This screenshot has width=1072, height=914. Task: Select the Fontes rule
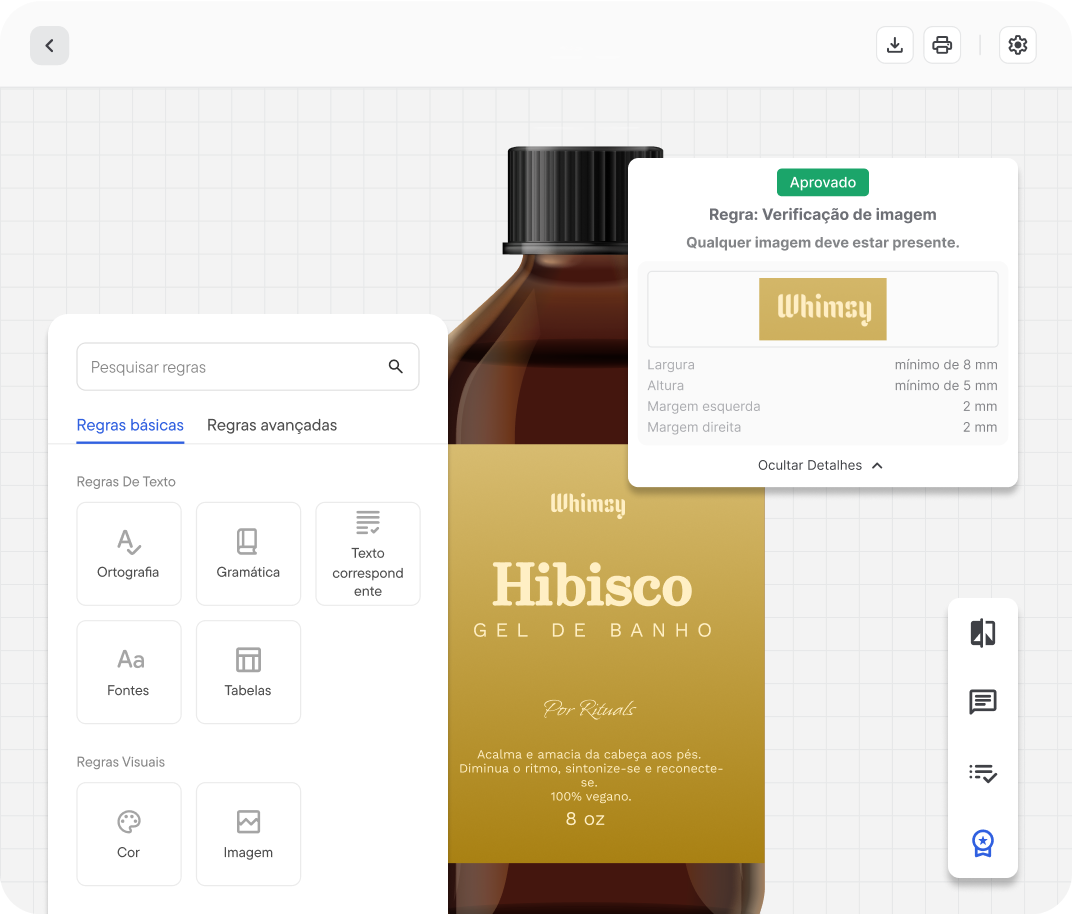129,672
